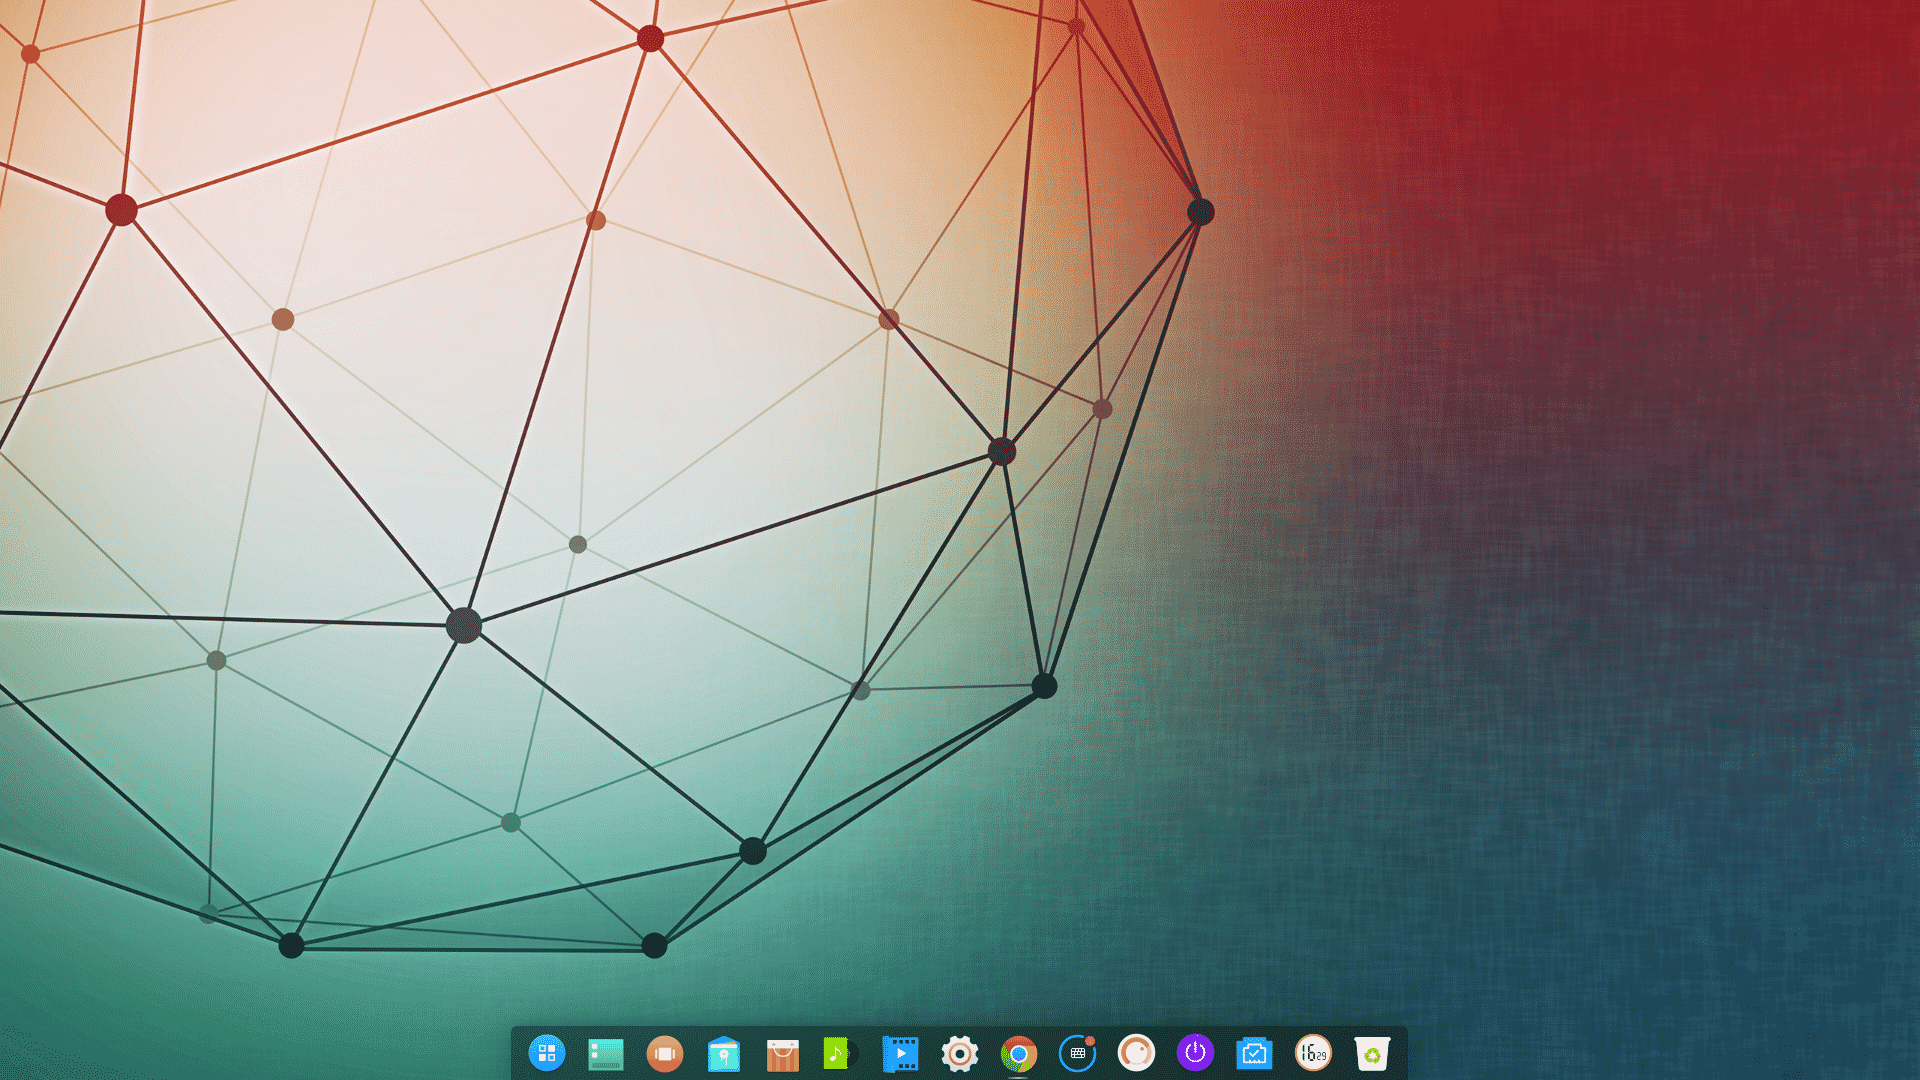
Task: Launch the file manager from the dock
Action: click(x=724, y=1054)
